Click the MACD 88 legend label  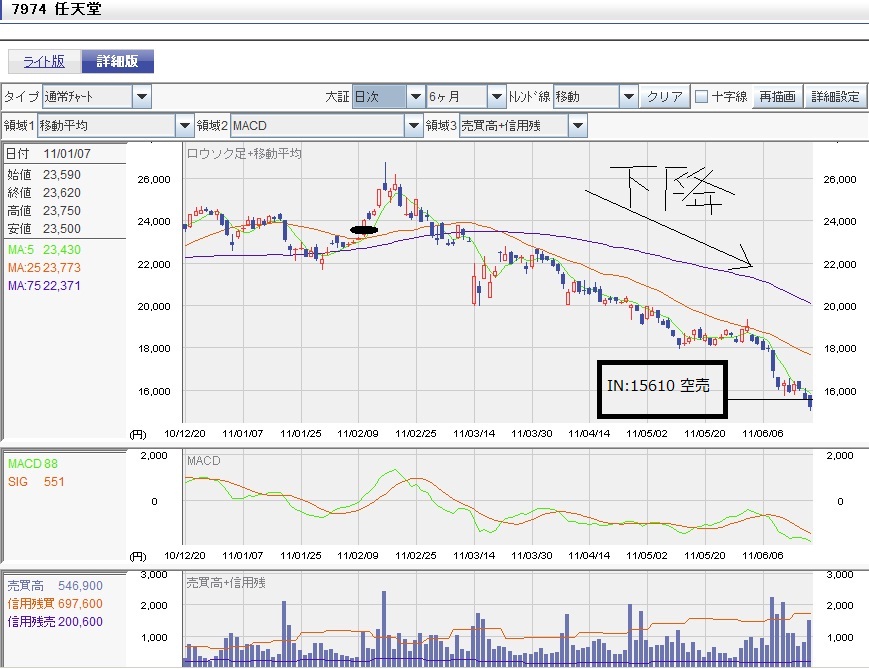coord(33,464)
